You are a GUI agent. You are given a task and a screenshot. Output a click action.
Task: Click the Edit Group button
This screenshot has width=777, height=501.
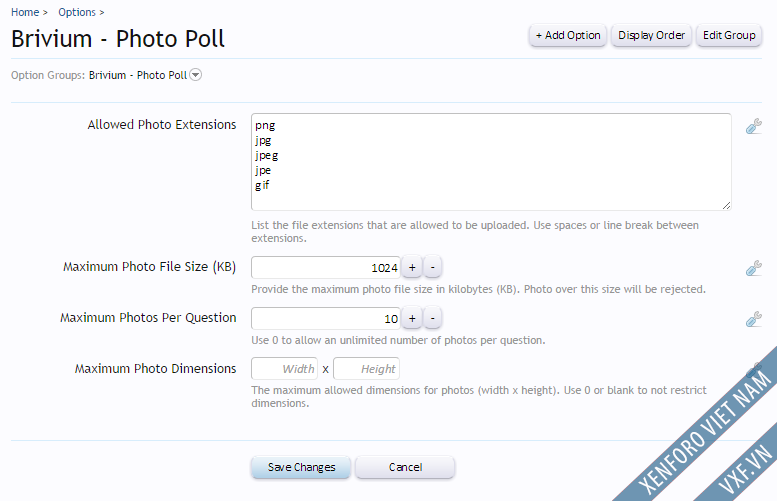point(729,35)
